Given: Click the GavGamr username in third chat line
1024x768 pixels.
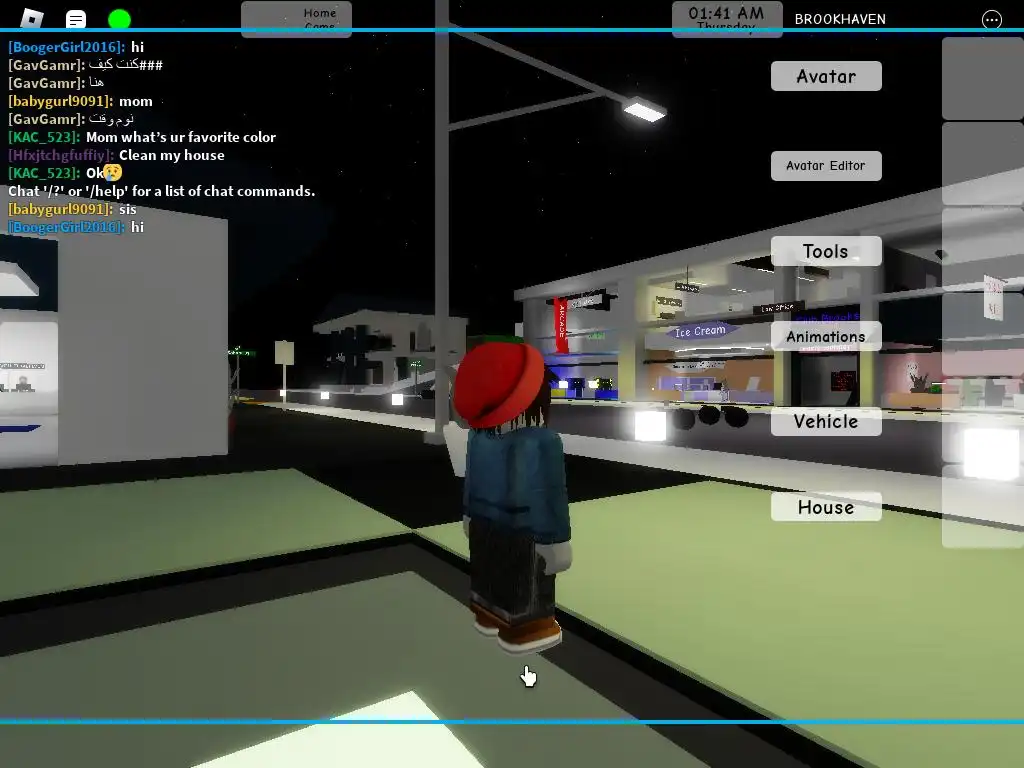Looking at the screenshot, I should pyautogui.click(x=46, y=83).
